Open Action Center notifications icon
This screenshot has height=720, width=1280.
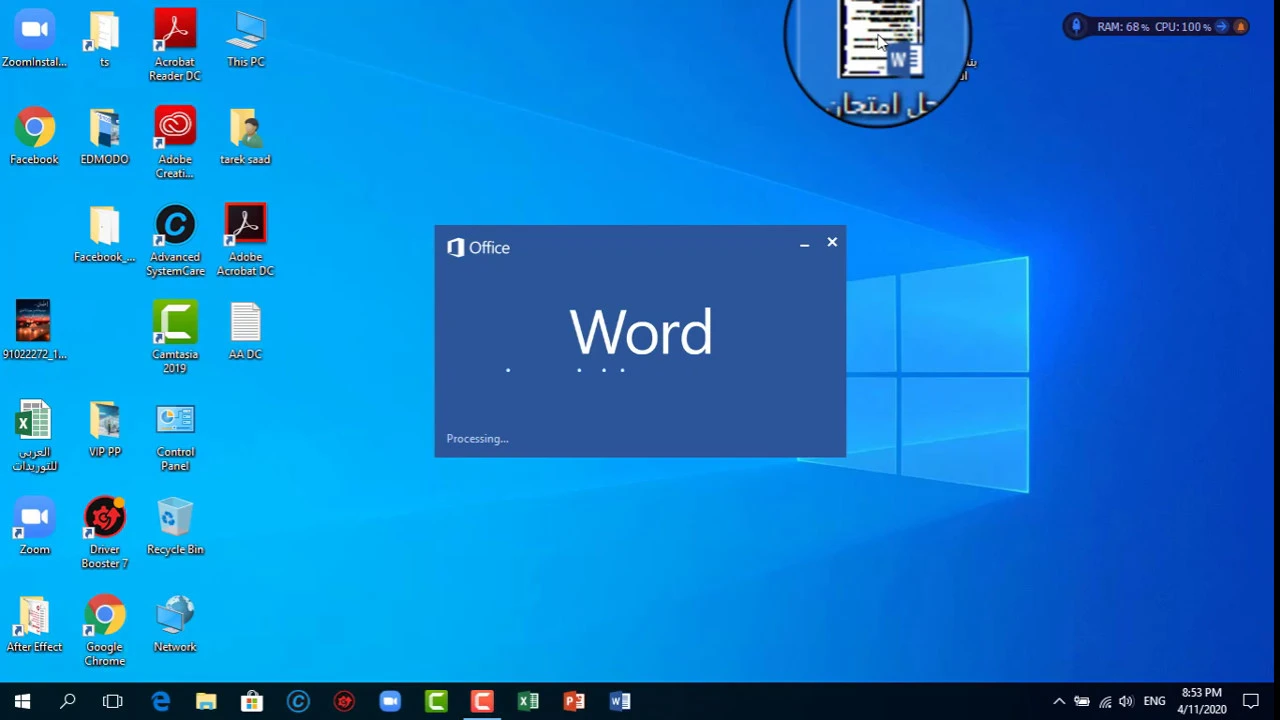(1250, 701)
